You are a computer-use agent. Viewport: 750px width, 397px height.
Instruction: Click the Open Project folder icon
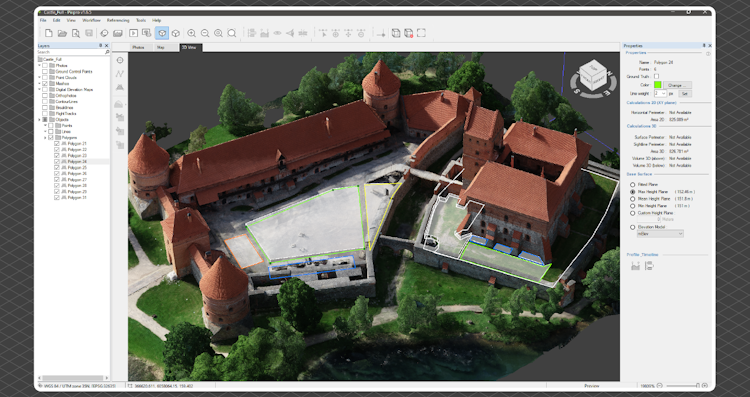point(62,33)
